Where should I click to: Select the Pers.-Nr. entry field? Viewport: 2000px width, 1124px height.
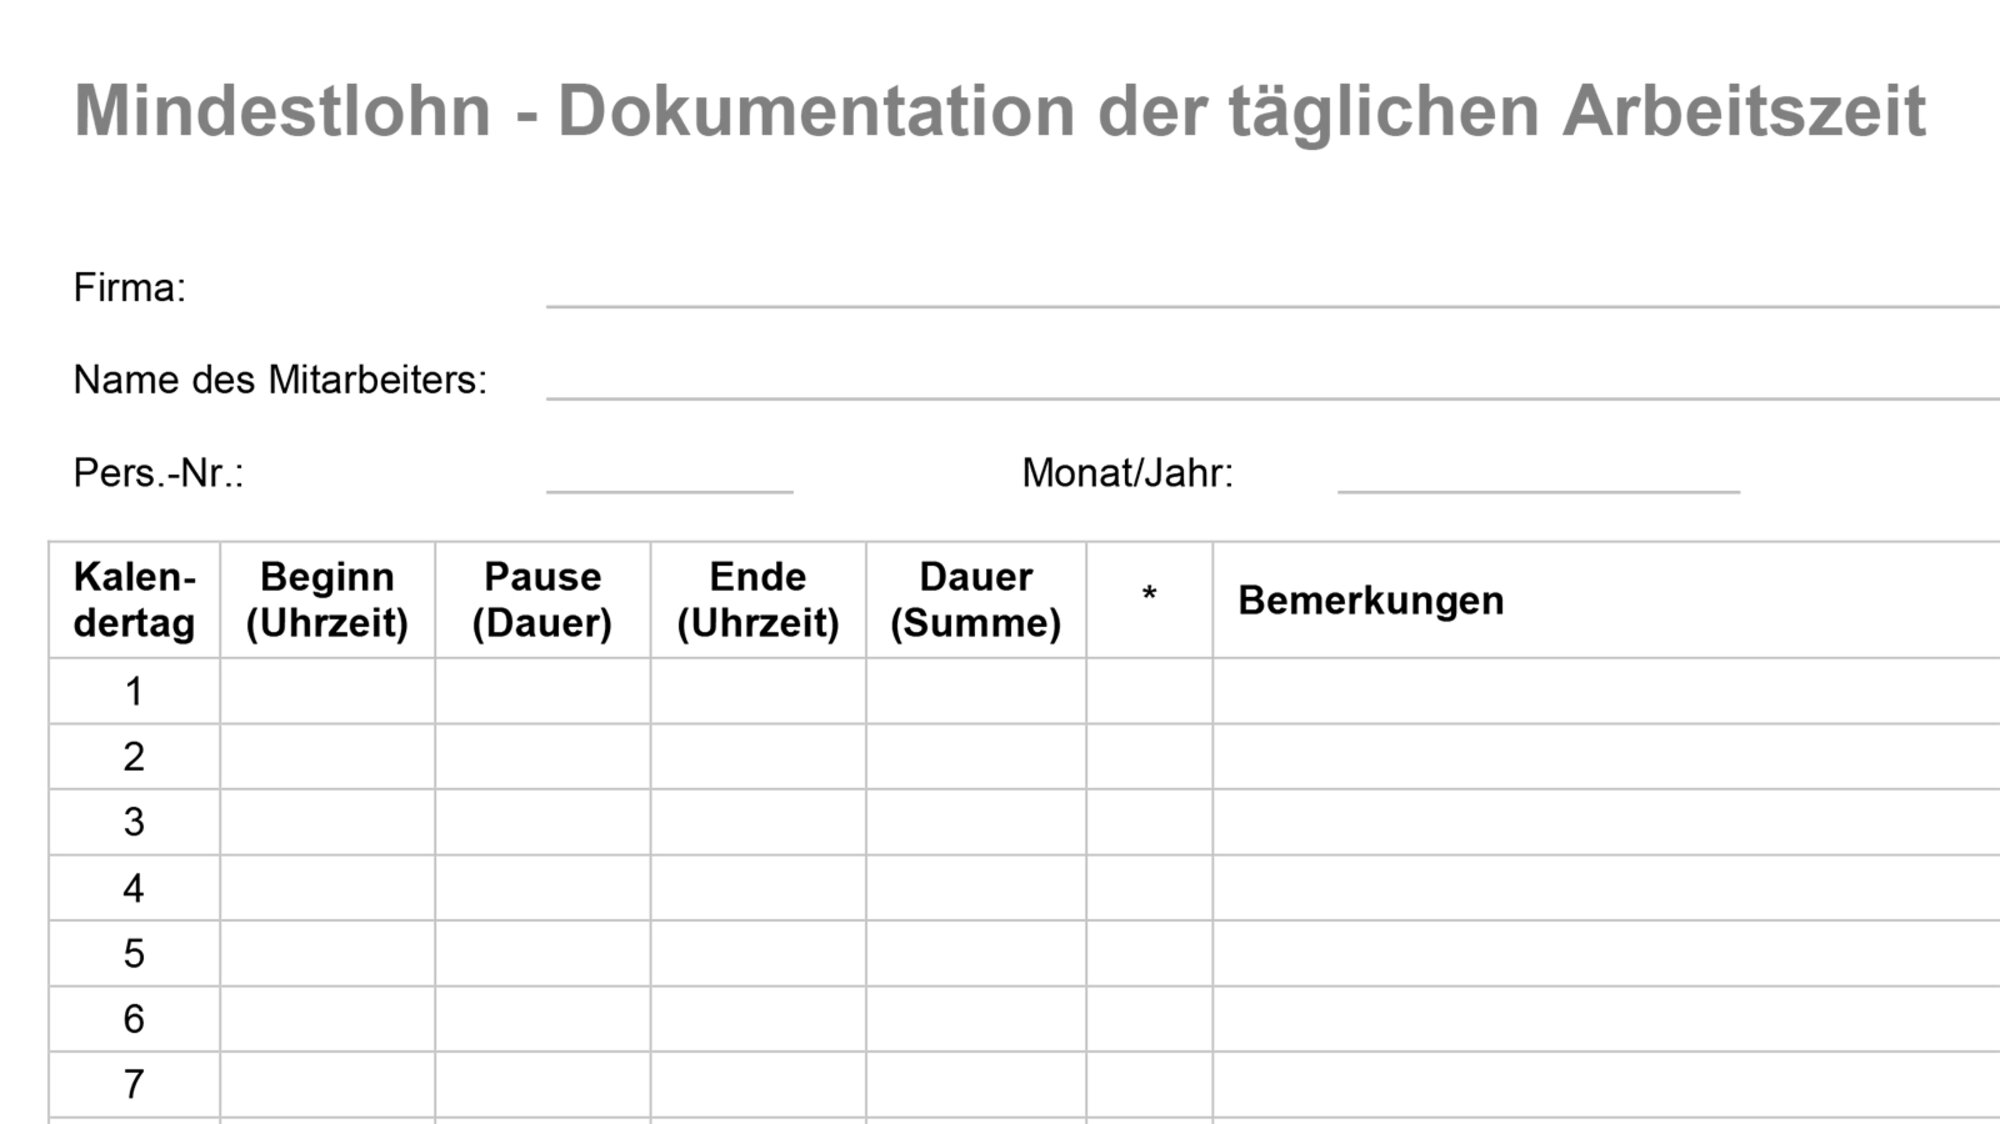click(x=669, y=474)
